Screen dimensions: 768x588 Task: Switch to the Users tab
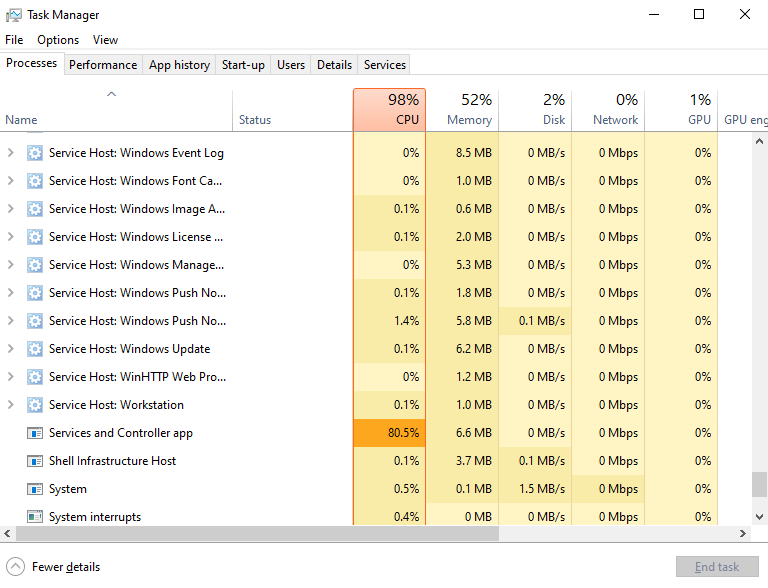[290, 65]
